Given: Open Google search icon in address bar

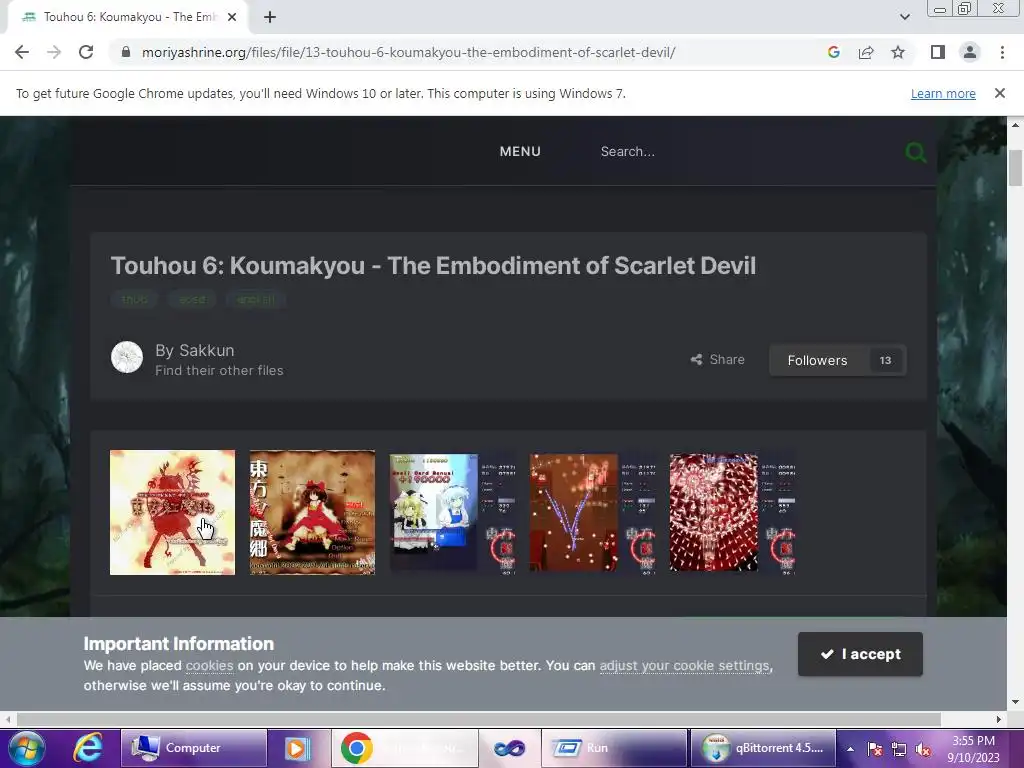Looking at the screenshot, I should pyautogui.click(x=833, y=52).
